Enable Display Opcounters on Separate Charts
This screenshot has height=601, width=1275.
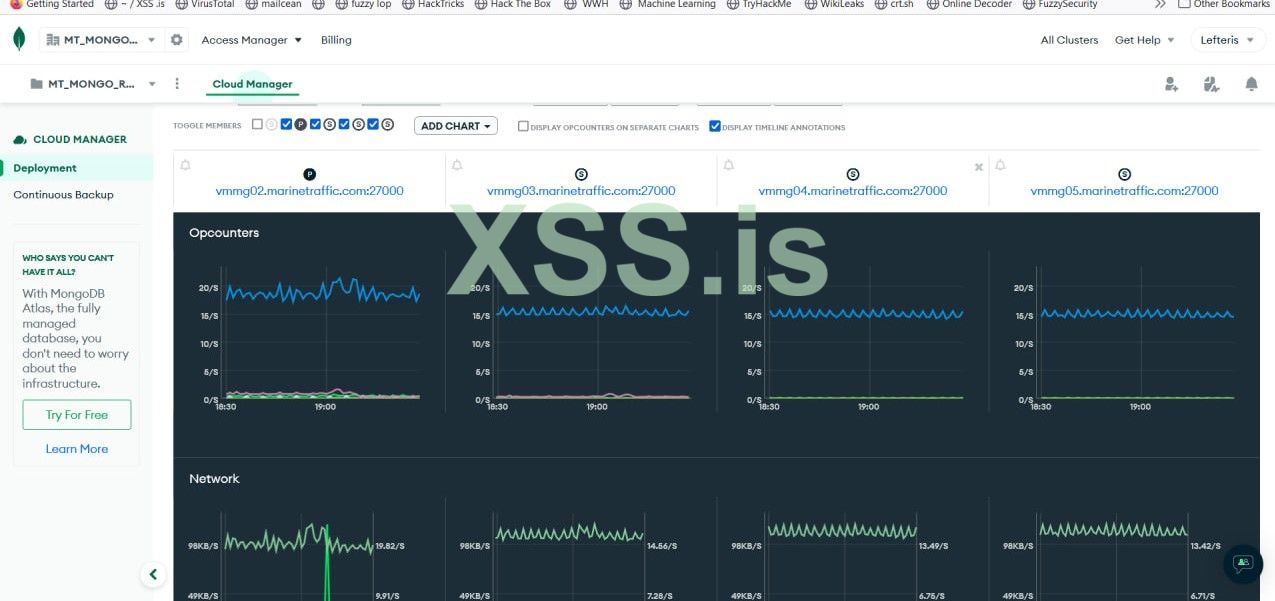tap(523, 127)
